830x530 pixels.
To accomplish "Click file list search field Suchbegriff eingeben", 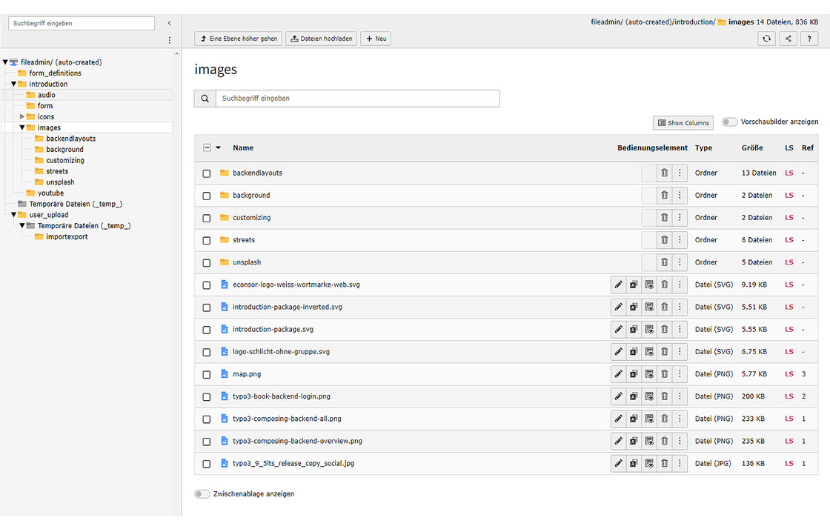I will (357, 98).
